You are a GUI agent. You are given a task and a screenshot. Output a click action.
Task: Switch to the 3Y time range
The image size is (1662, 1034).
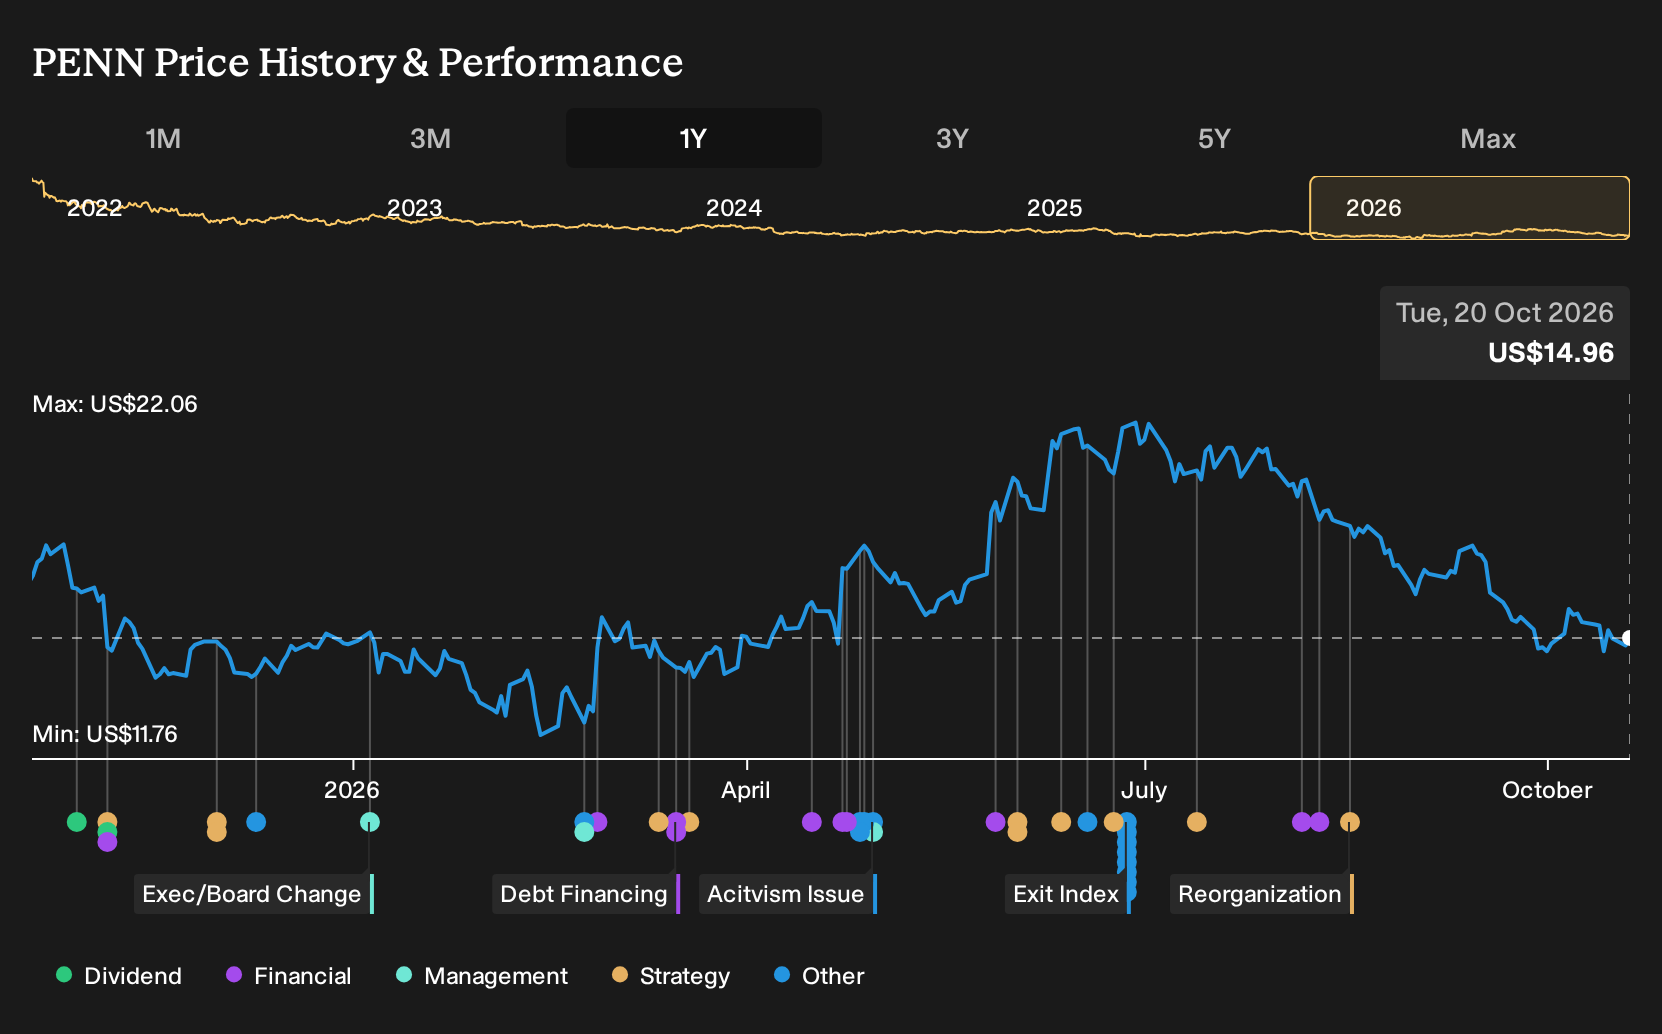(952, 138)
